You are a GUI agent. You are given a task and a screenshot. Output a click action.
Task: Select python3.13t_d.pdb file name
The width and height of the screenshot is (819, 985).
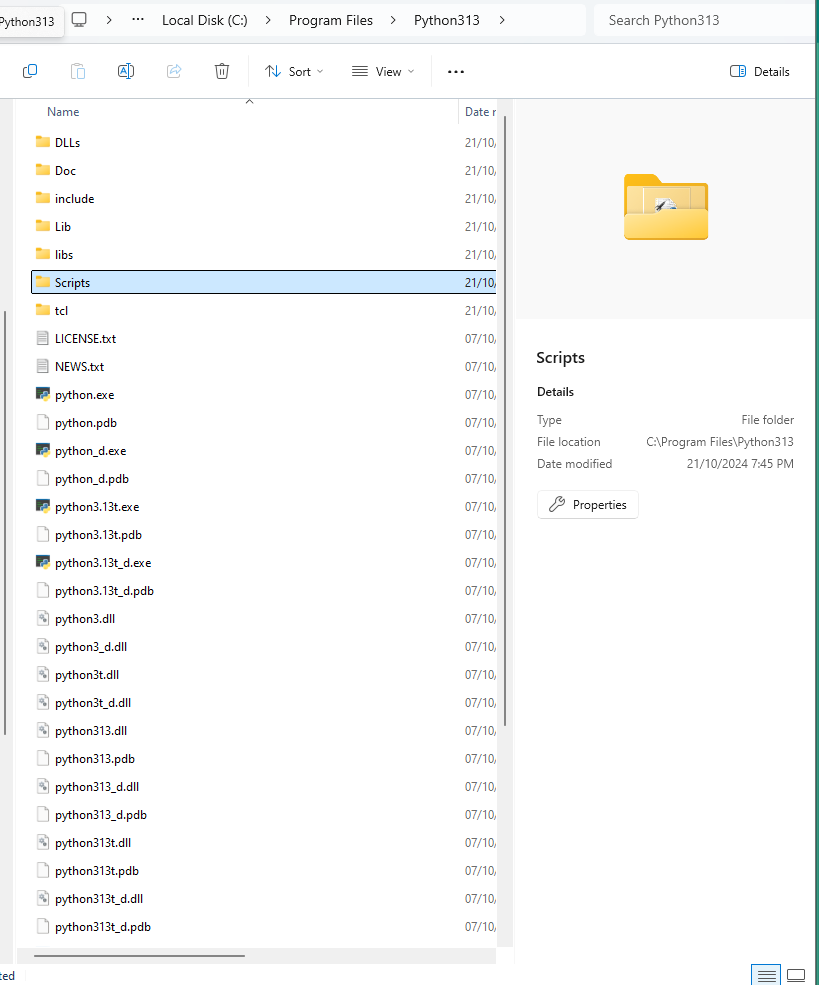point(104,590)
